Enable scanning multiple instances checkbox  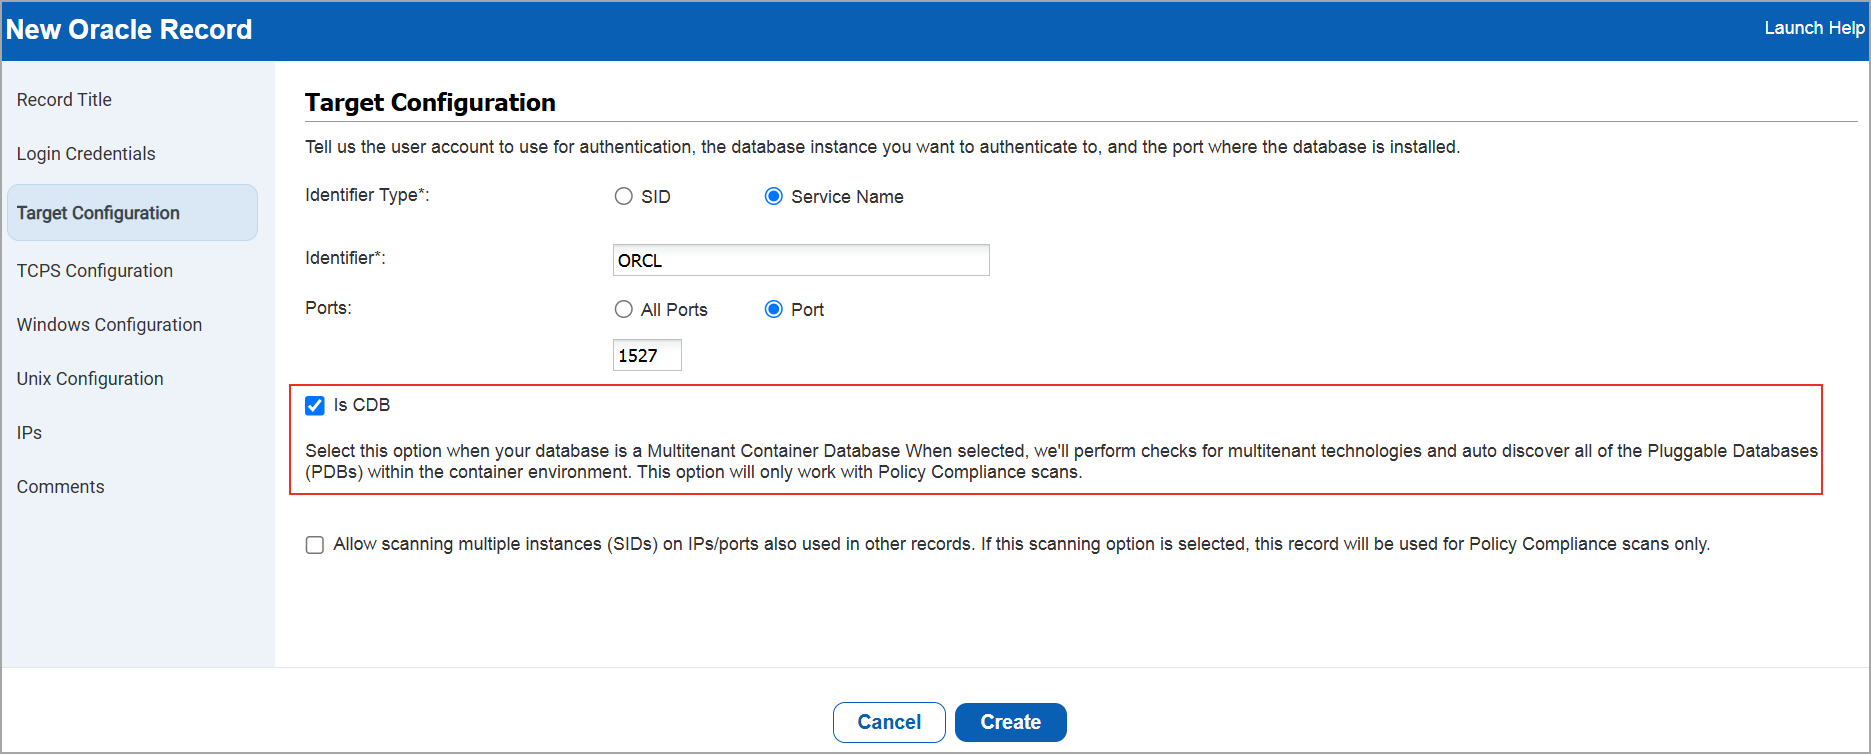coord(315,545)
